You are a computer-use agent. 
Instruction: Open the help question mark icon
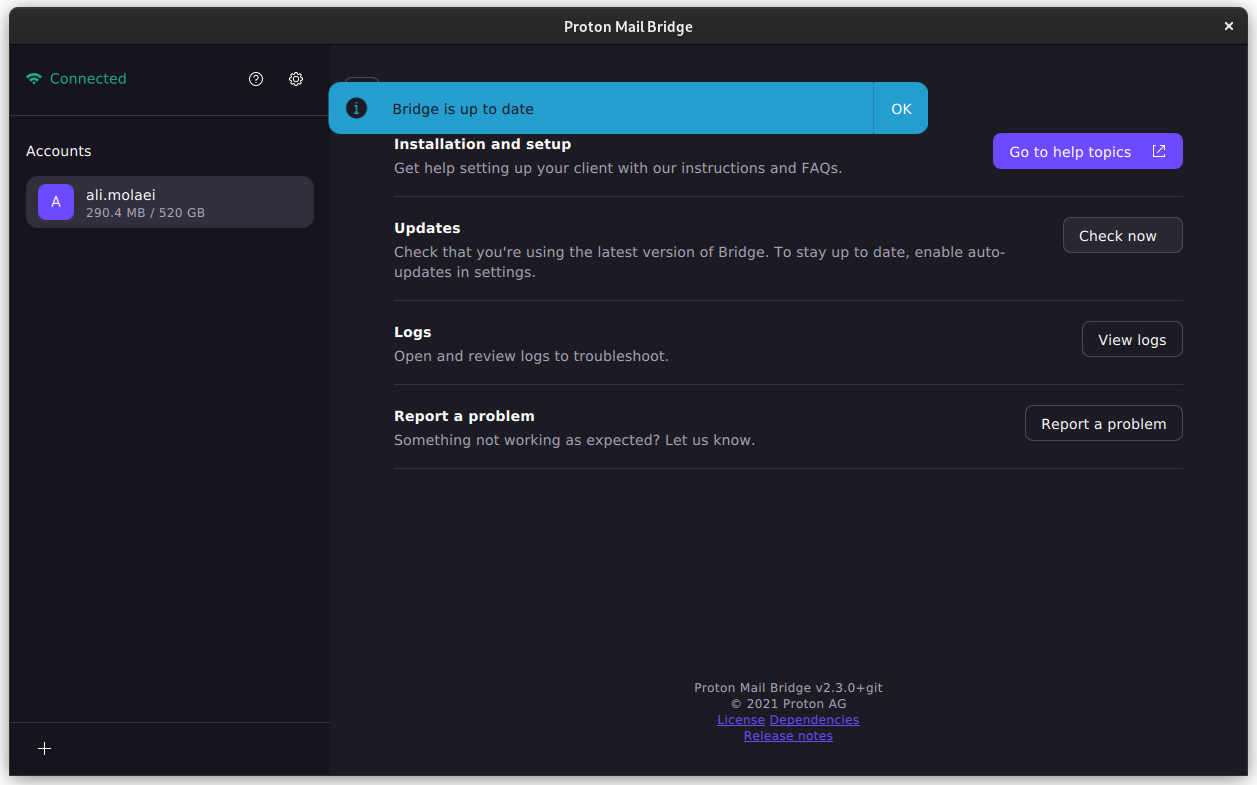click(x=256, y=79)
